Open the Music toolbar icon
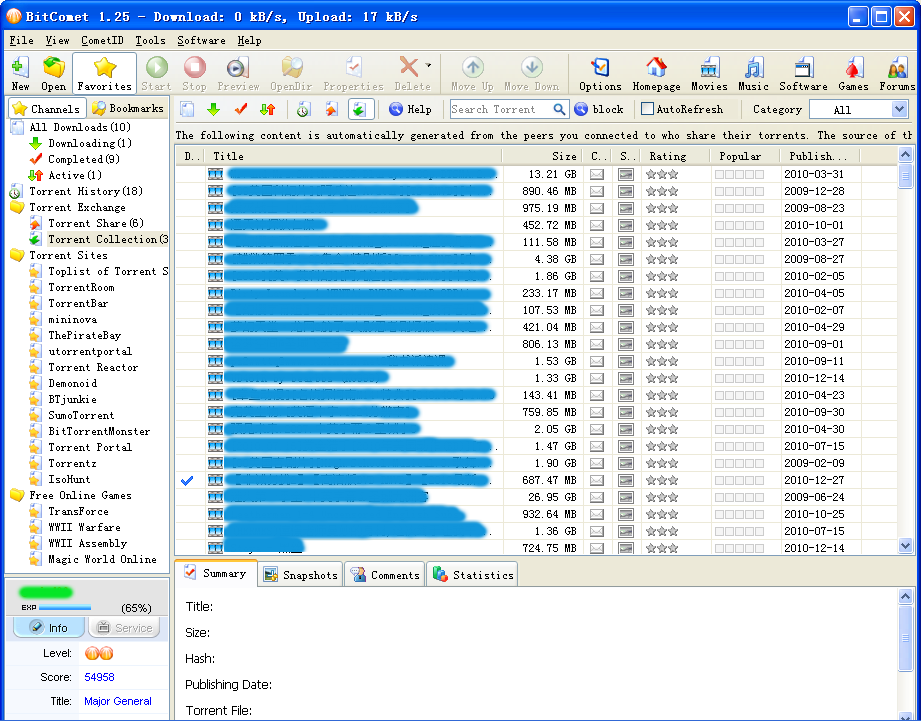921x721 pixels. 753,74
